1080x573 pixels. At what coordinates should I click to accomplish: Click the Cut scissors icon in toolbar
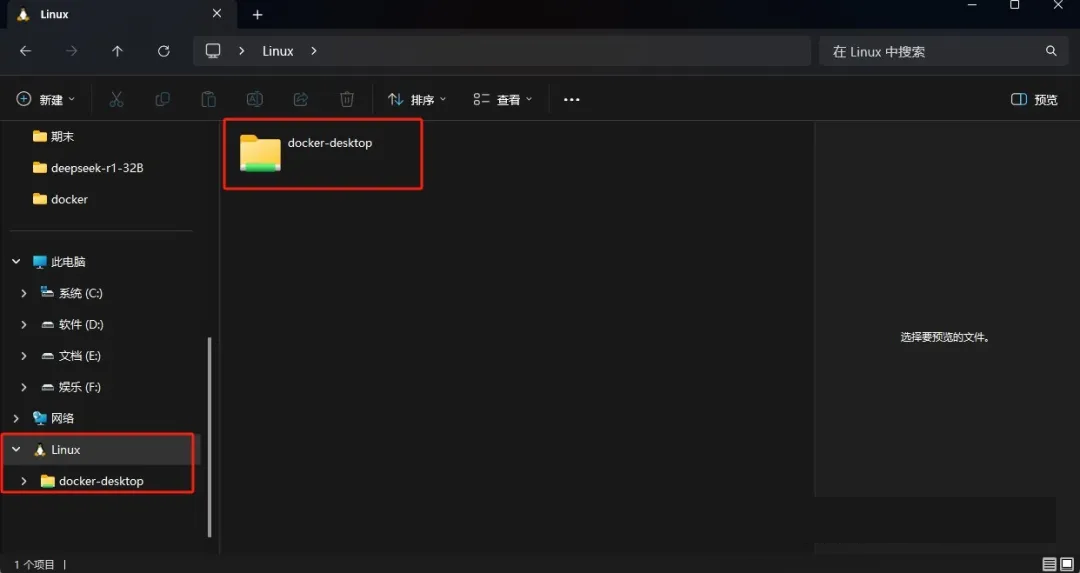[116, 99]
